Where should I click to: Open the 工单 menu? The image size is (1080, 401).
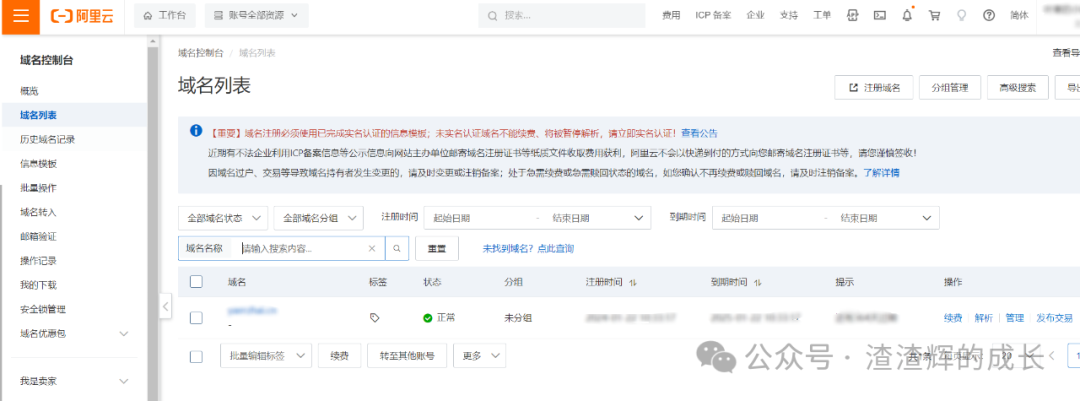(x=822, y=15)
